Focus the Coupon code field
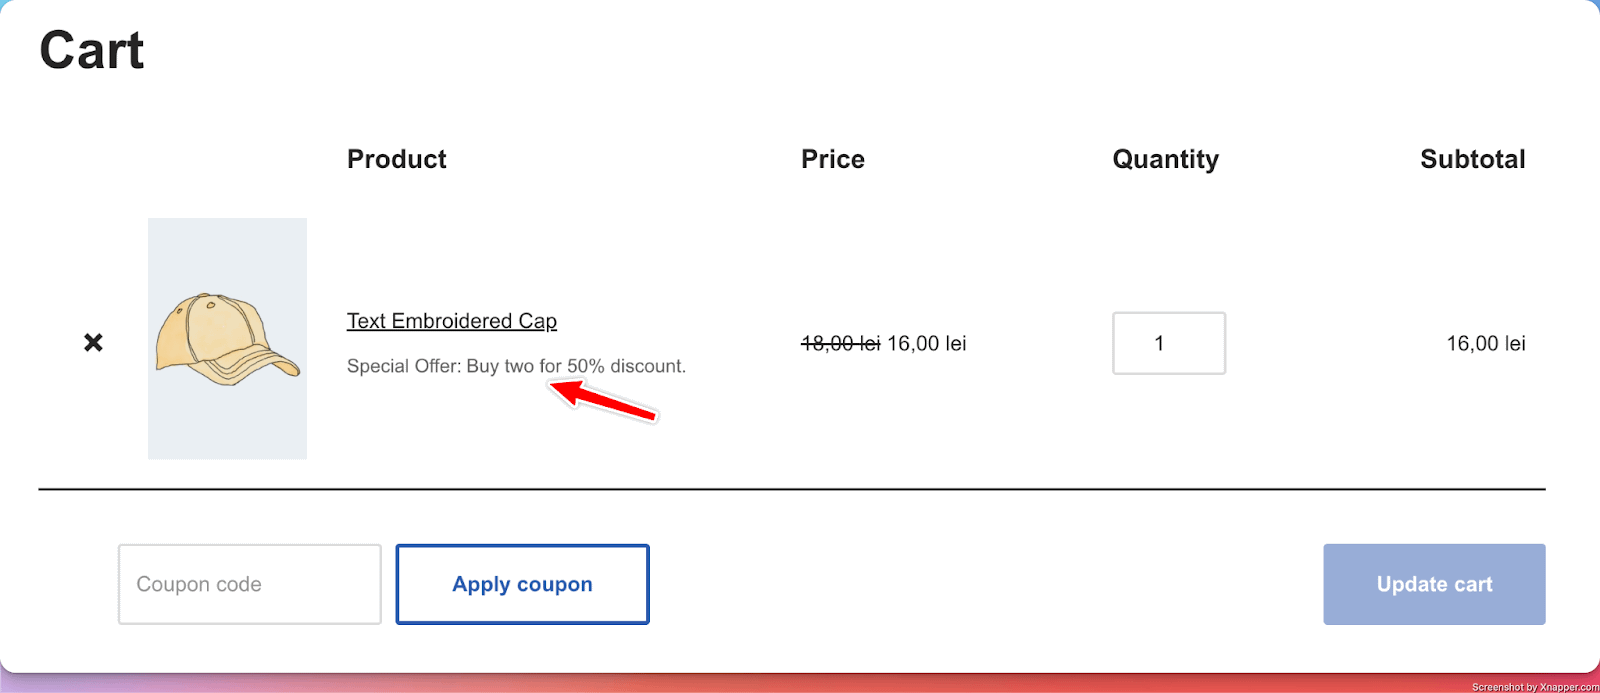 (249, 584)
